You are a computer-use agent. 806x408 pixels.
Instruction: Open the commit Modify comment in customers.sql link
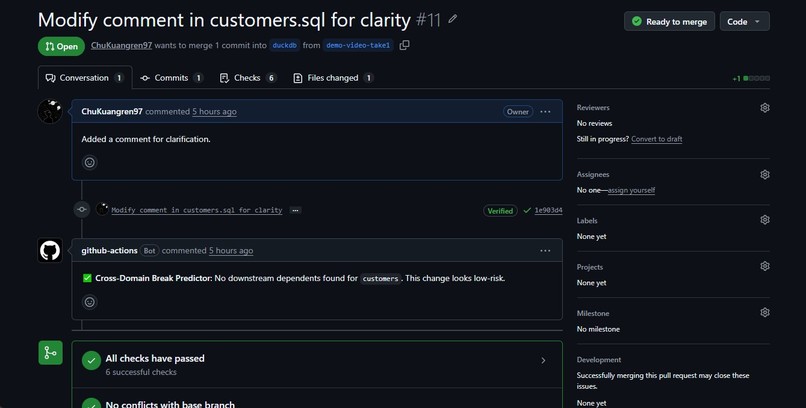(x=197, y=210)
